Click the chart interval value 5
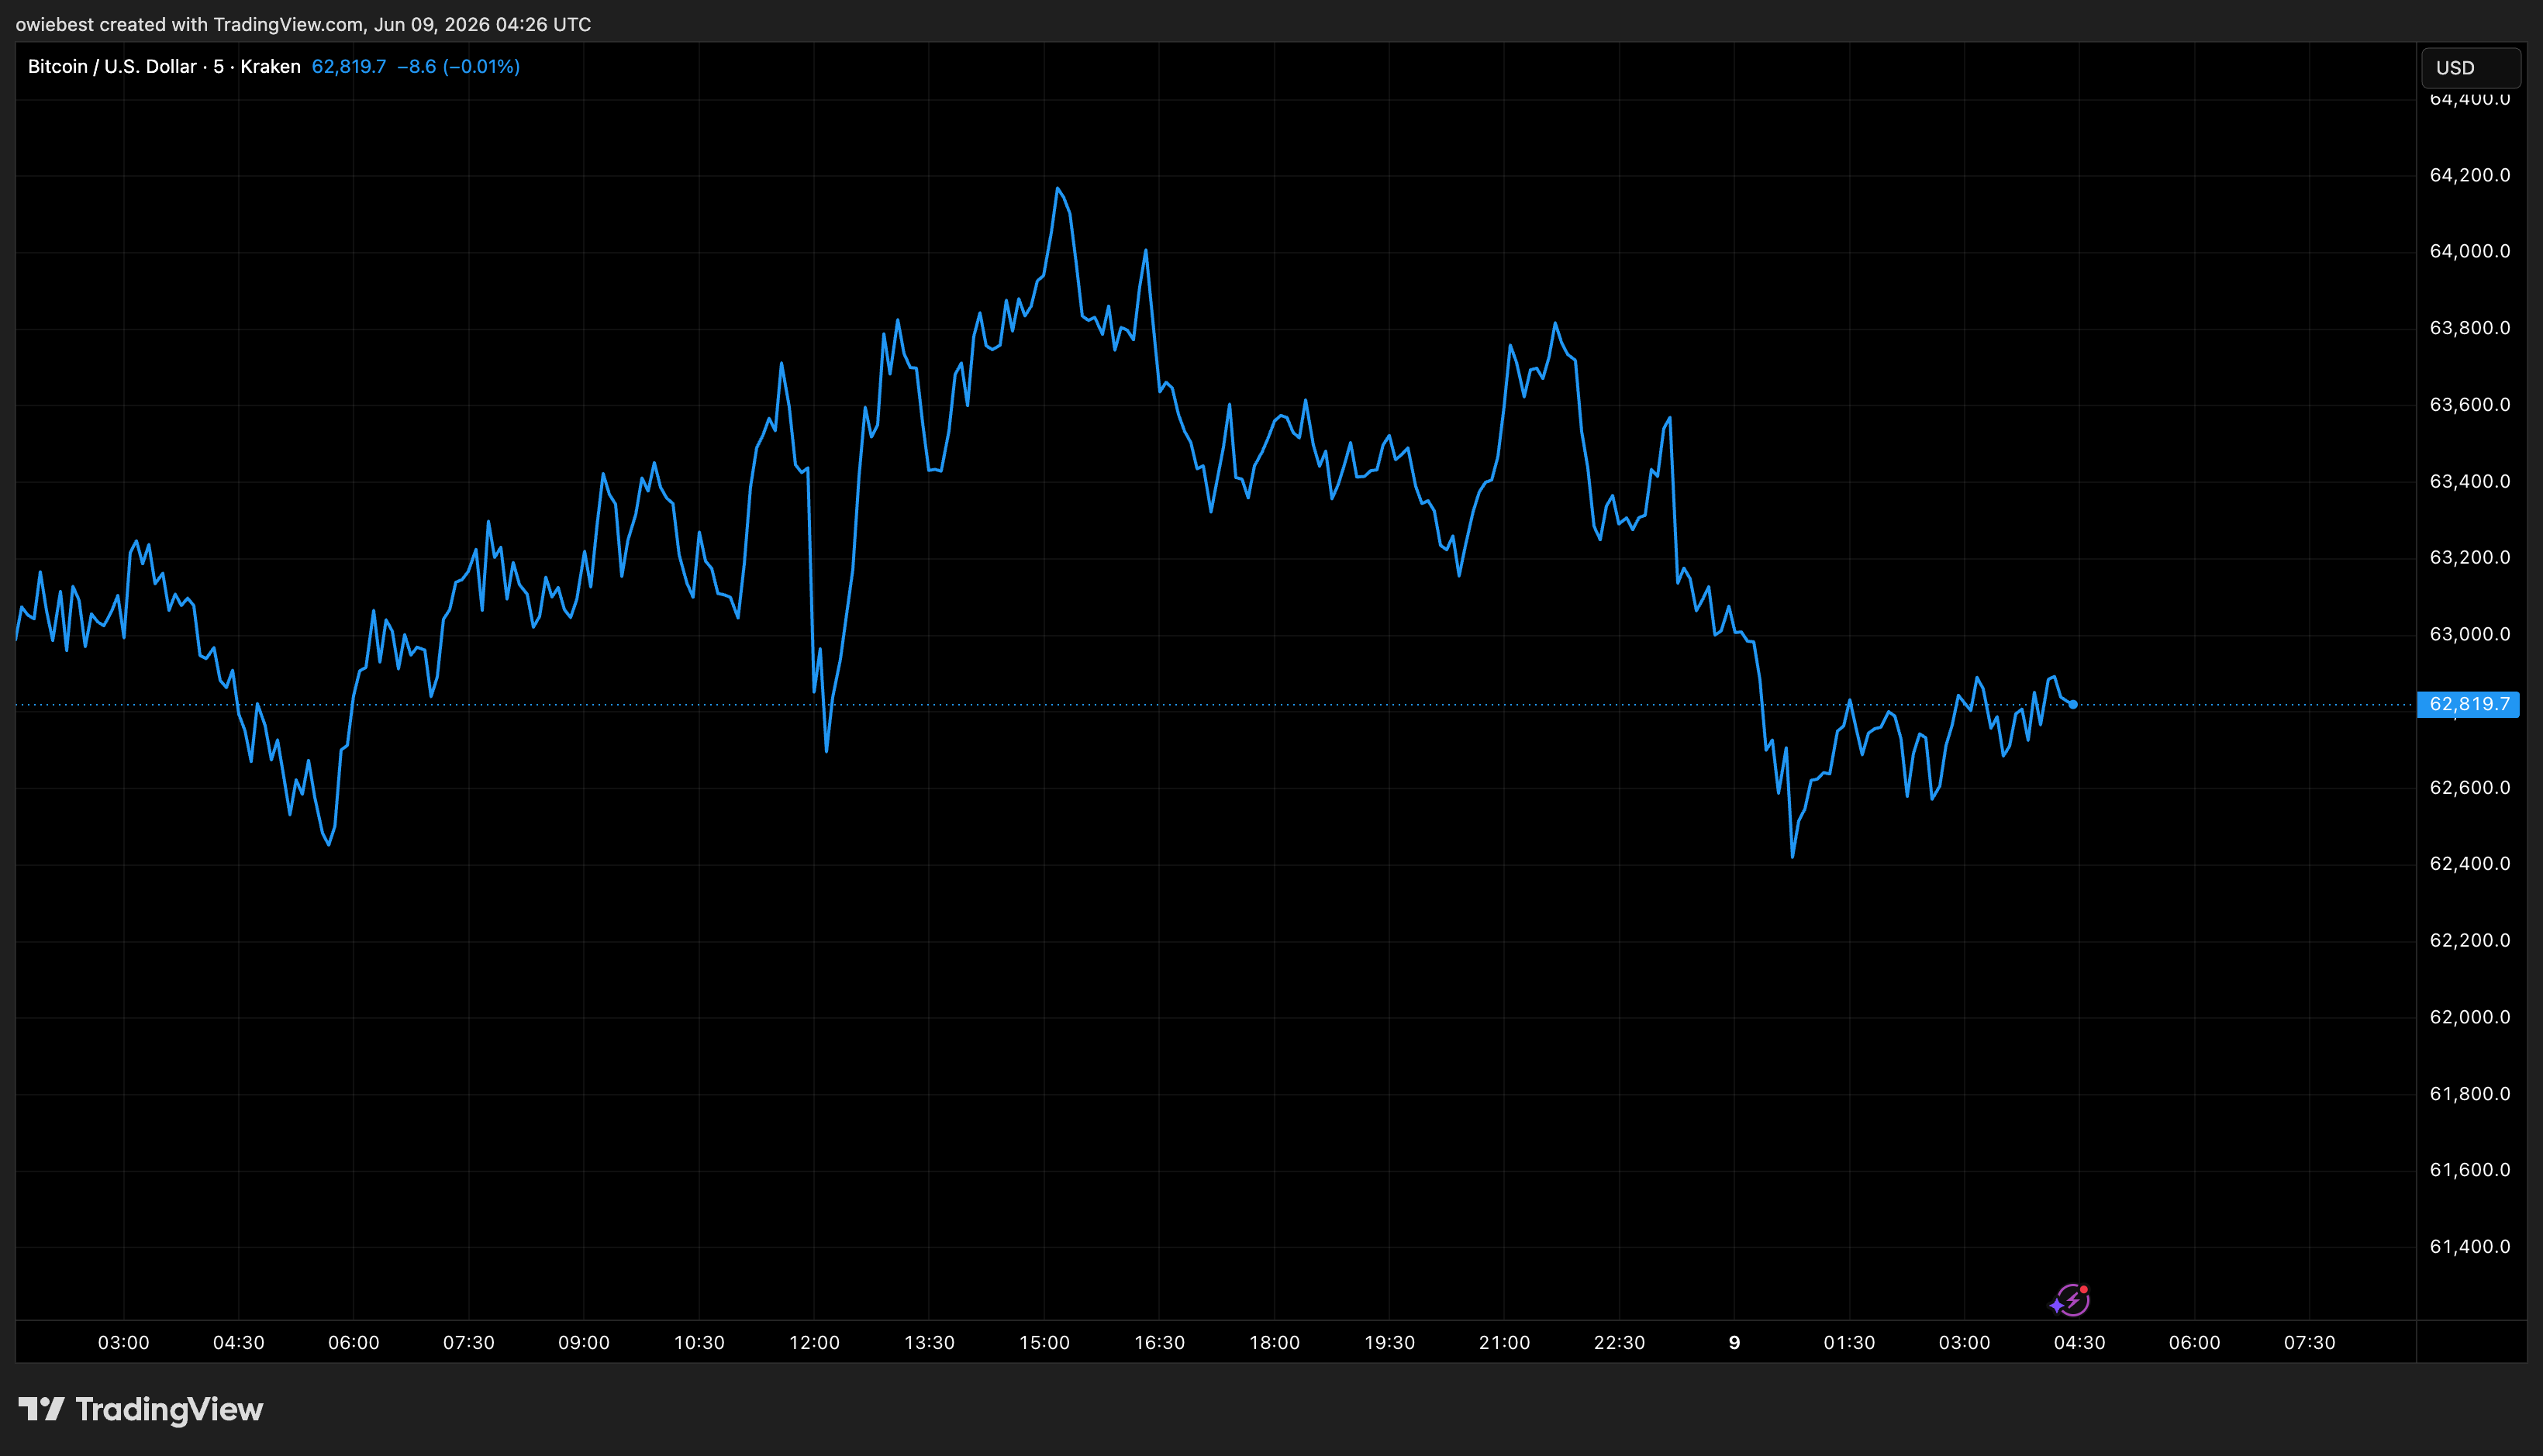This screenshot has width=2543, height=1456. point(218,66)
